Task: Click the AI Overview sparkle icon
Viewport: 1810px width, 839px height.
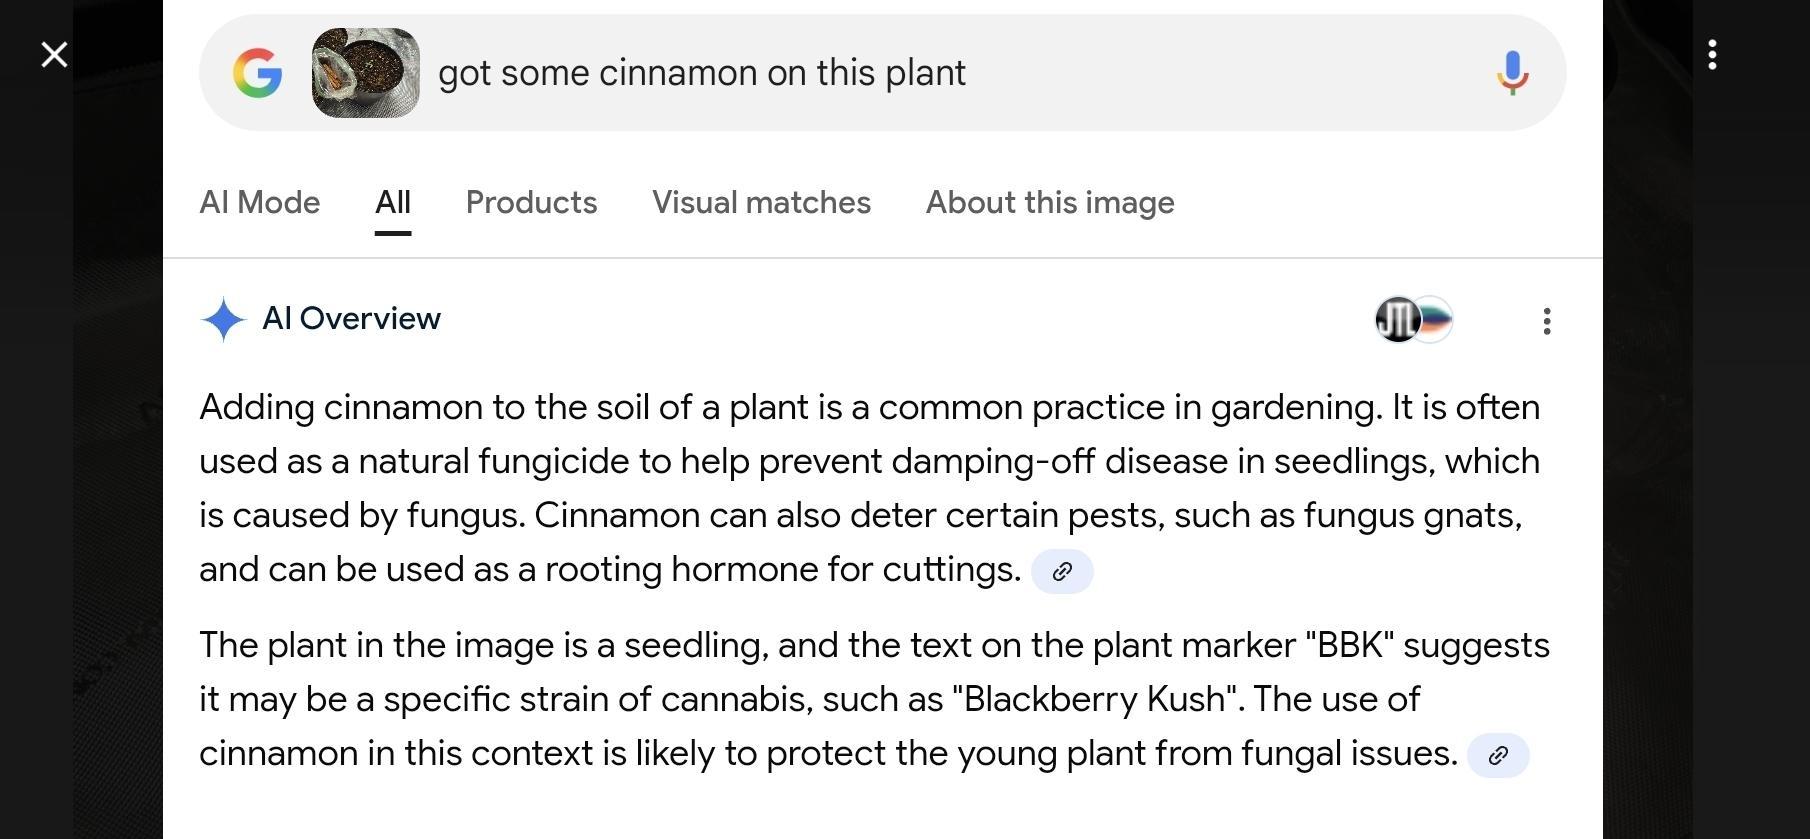Action: tap(223, 320)
